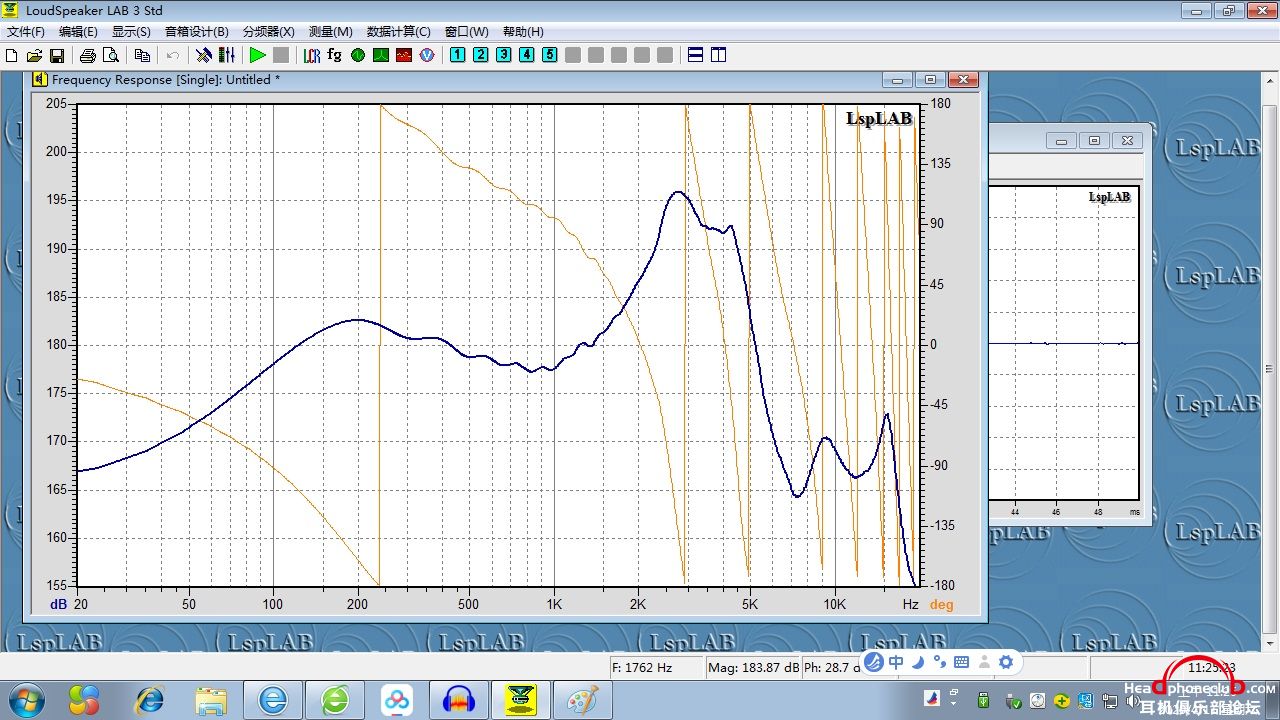Click the 'deg' phase axis label
The width and height of the screenshot is (1280, 720).
click(942, 604)
